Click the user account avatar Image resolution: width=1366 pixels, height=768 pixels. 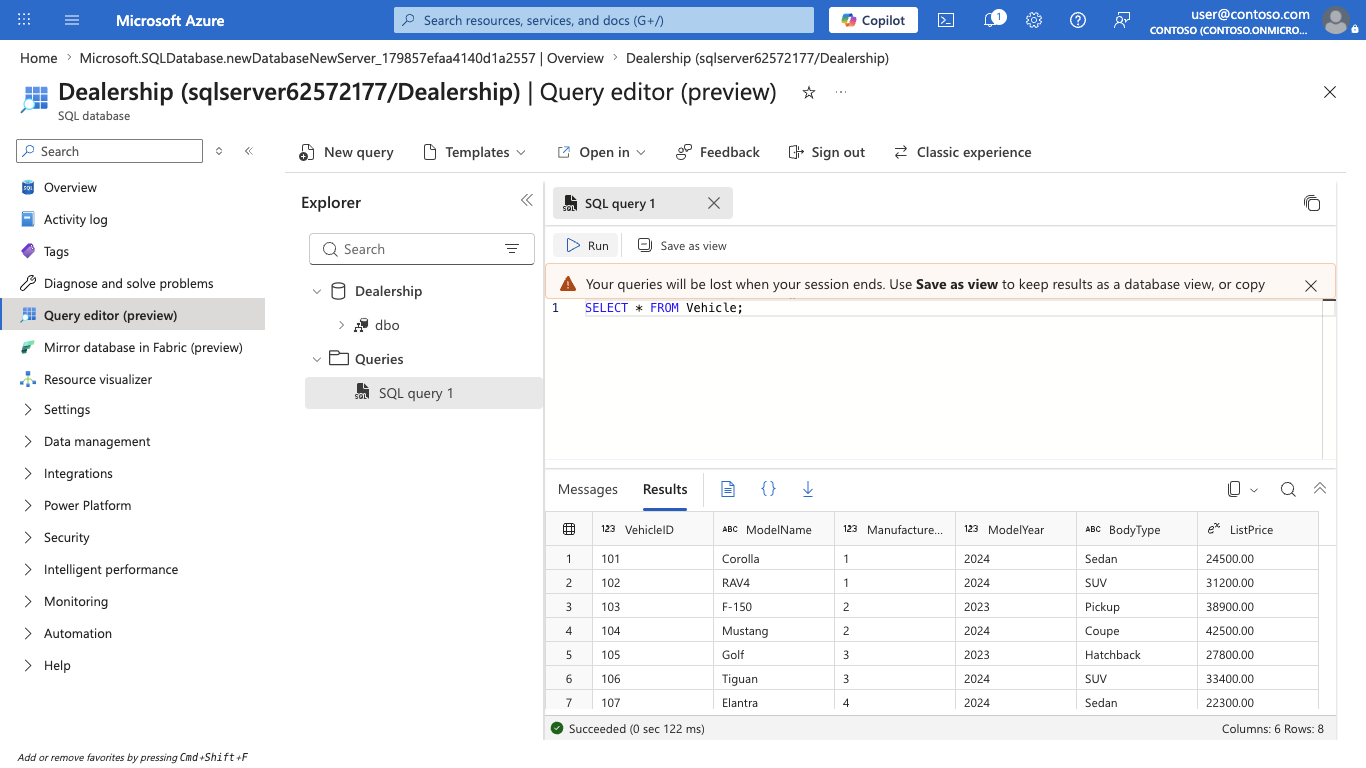pyautogui.click(x=1335, y=20)
